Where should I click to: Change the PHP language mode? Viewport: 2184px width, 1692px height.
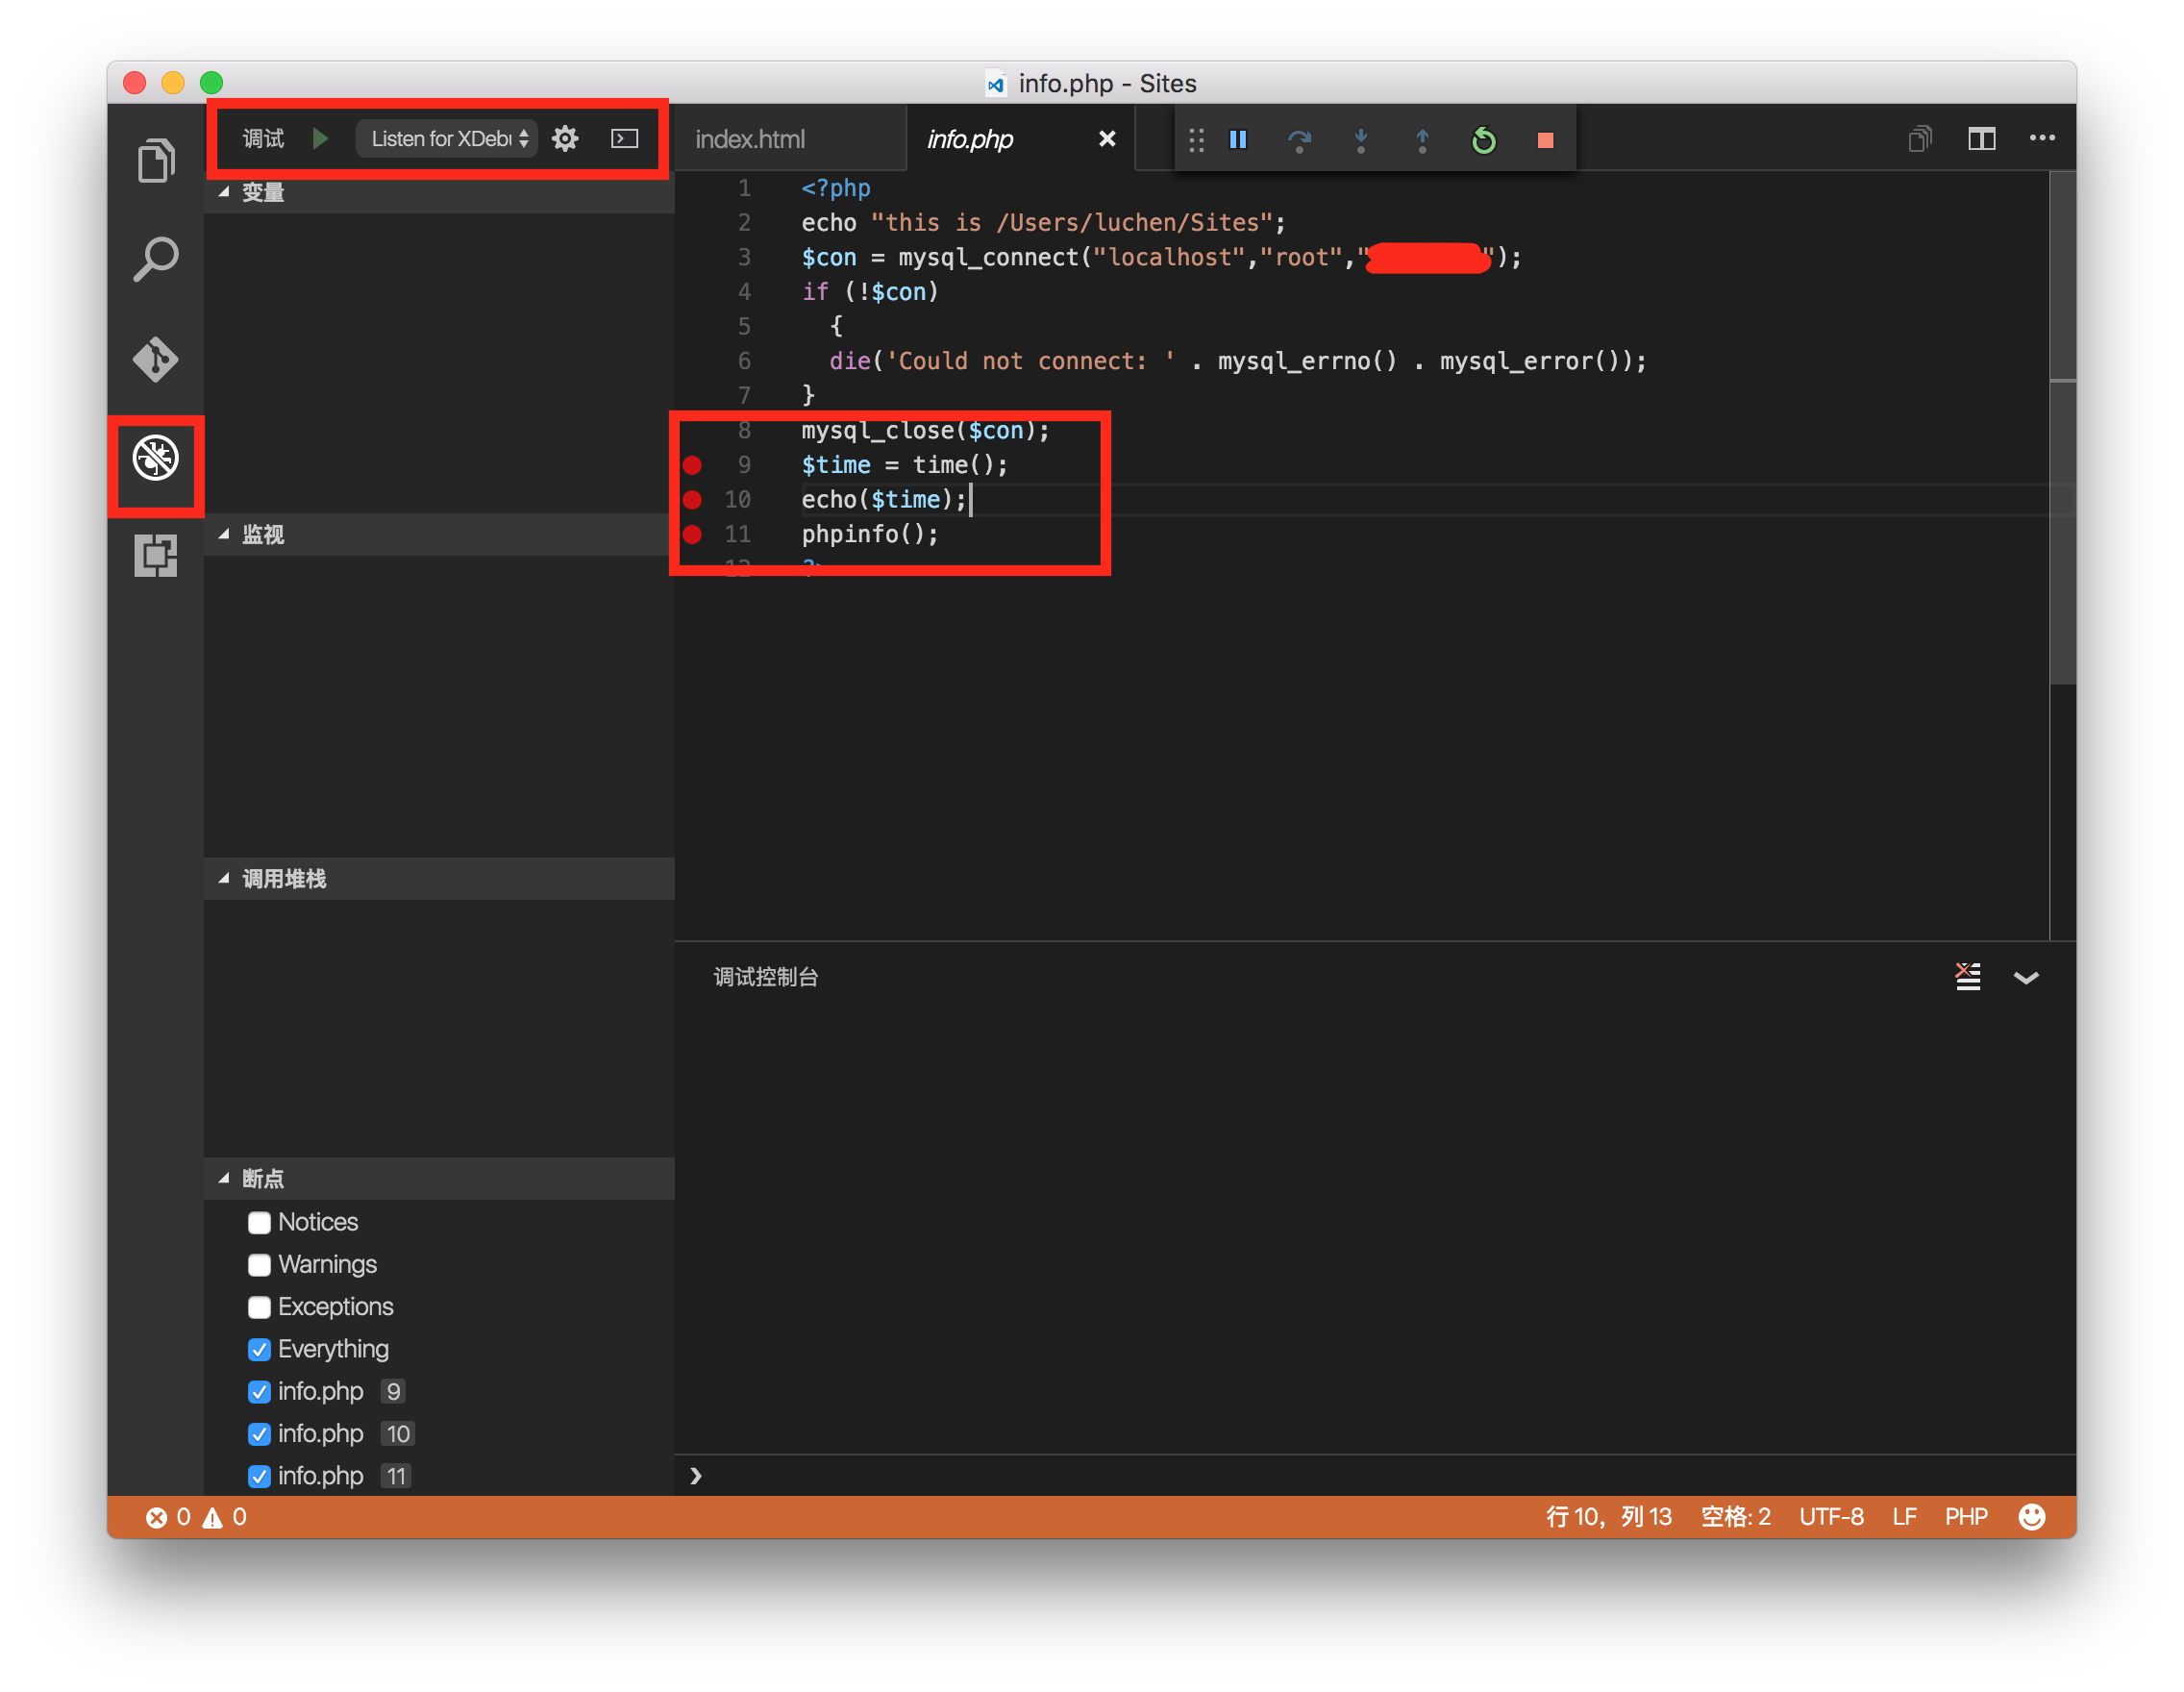(x=1966, y=1517)
